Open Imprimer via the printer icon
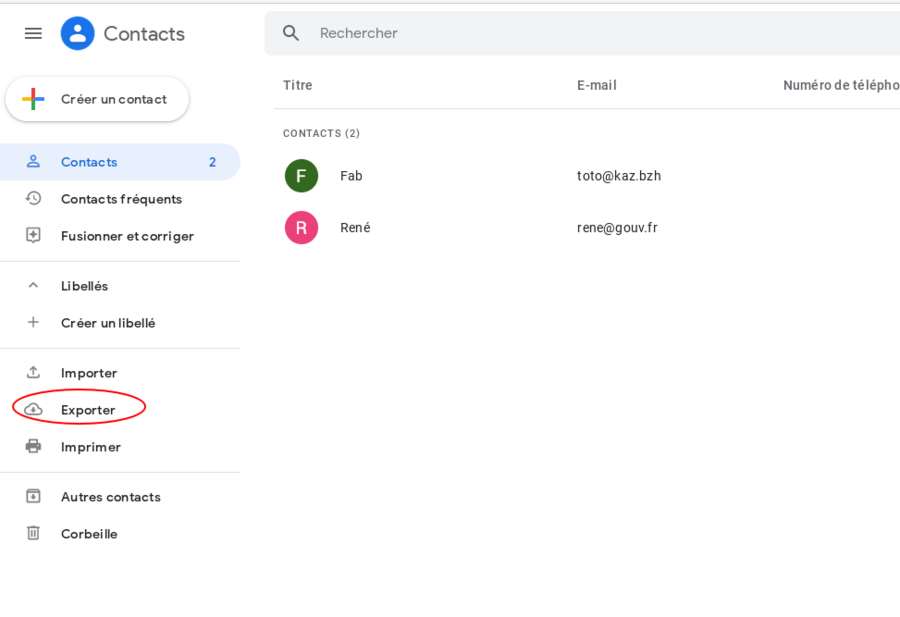The image size is (900, 617). click(x=33, y=446)
